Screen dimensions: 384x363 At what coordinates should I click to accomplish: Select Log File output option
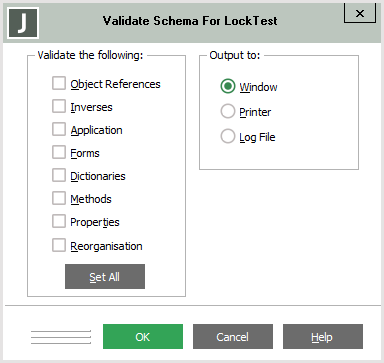[x=228, y=136]
